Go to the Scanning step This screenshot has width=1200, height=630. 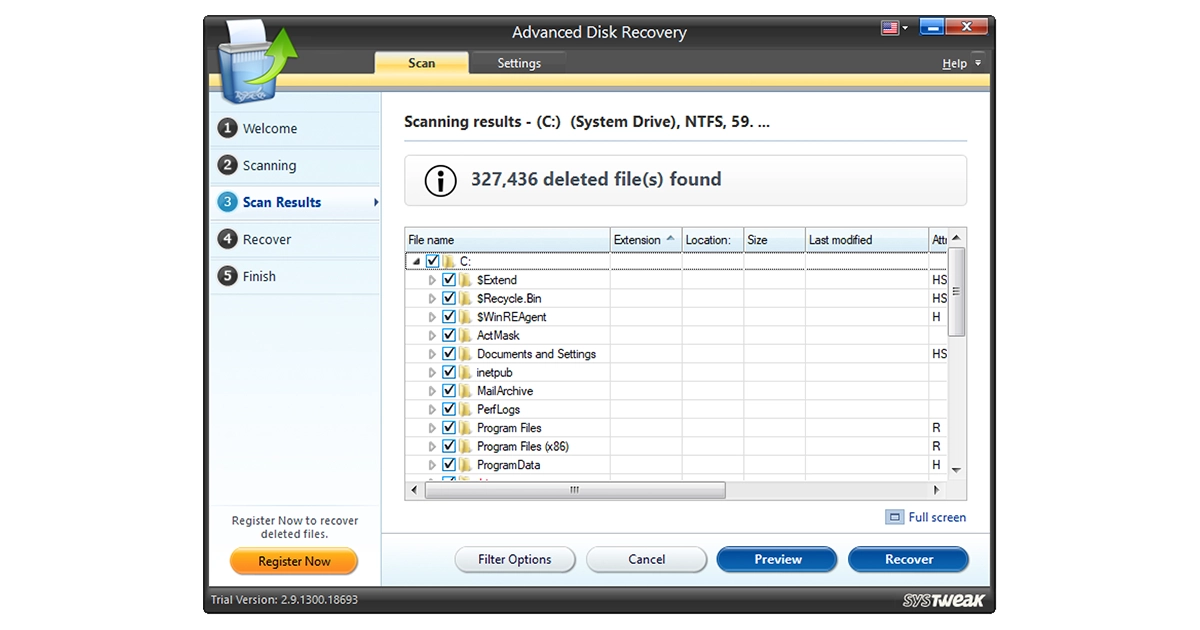click(x=295, y=165)
